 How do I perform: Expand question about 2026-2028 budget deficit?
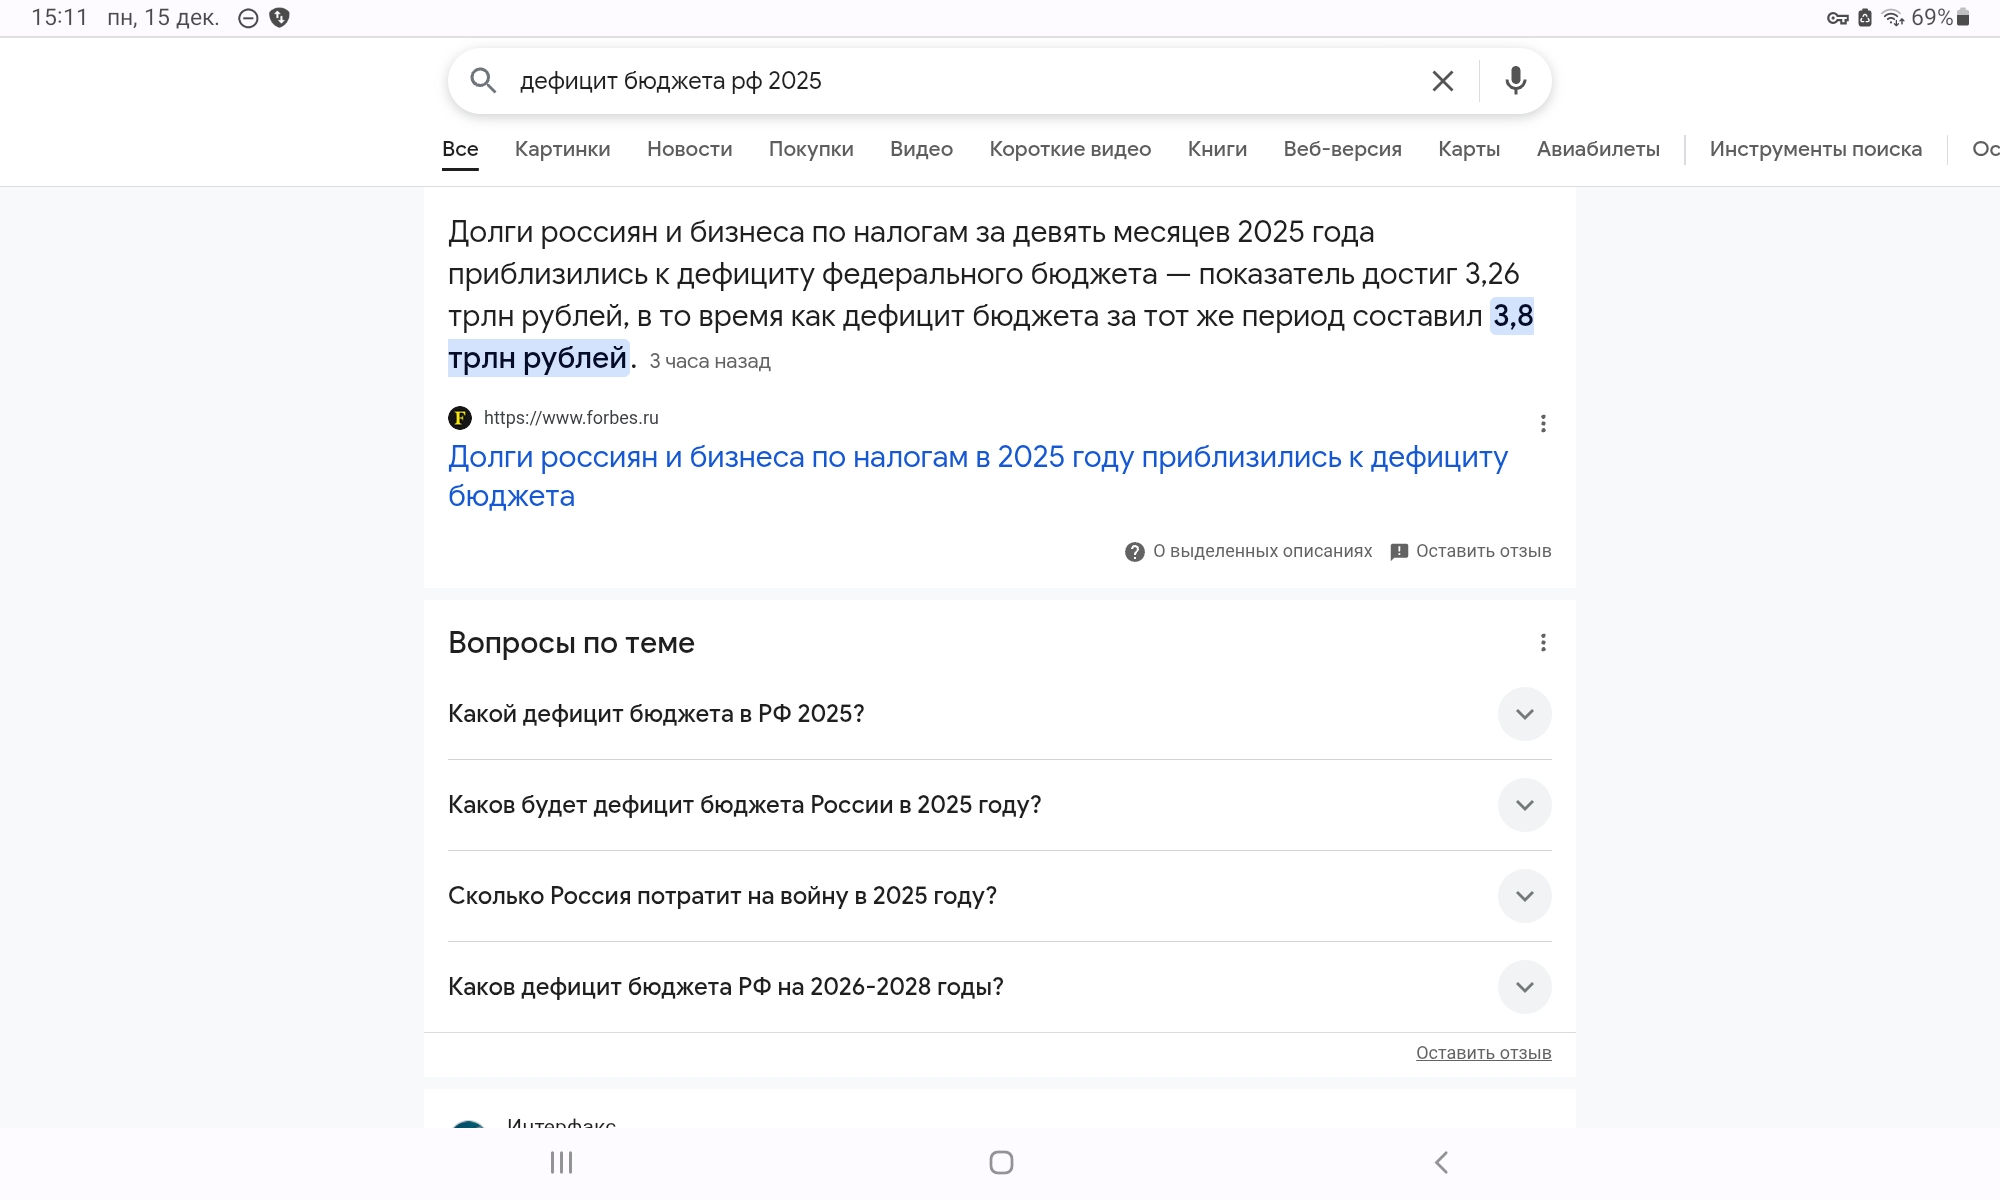[1524, 987]
